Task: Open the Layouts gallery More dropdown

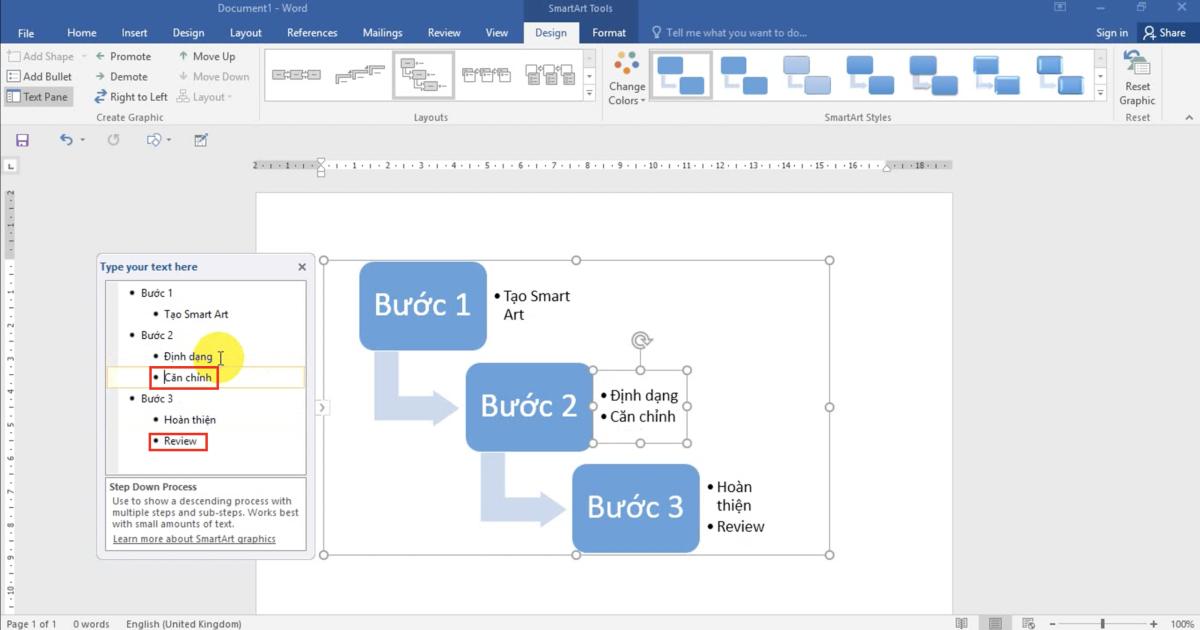Action: 588,92
